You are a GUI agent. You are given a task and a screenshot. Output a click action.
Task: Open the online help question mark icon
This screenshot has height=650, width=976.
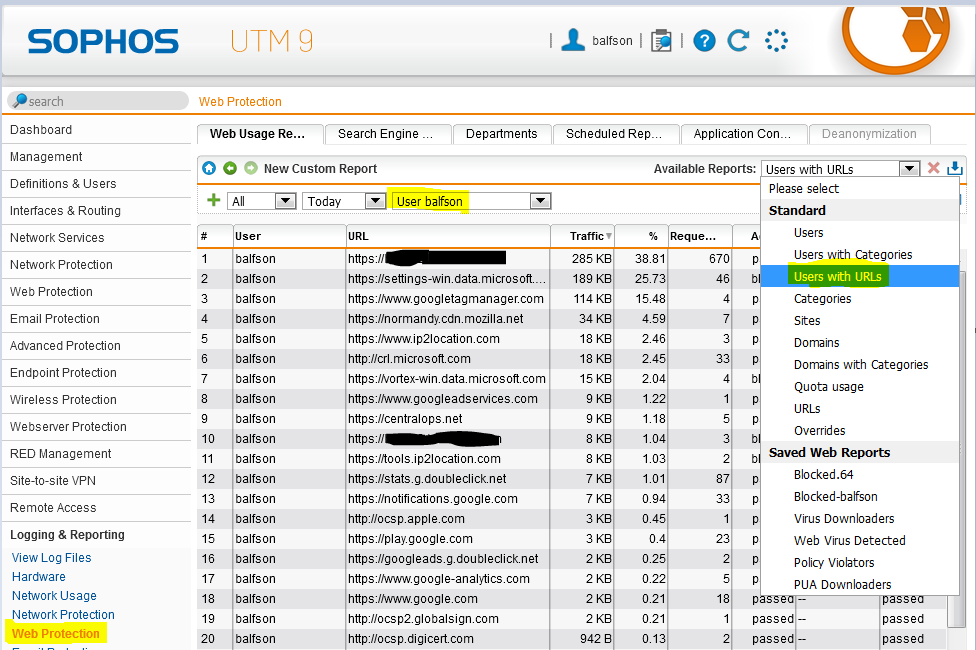coord(704,41)
